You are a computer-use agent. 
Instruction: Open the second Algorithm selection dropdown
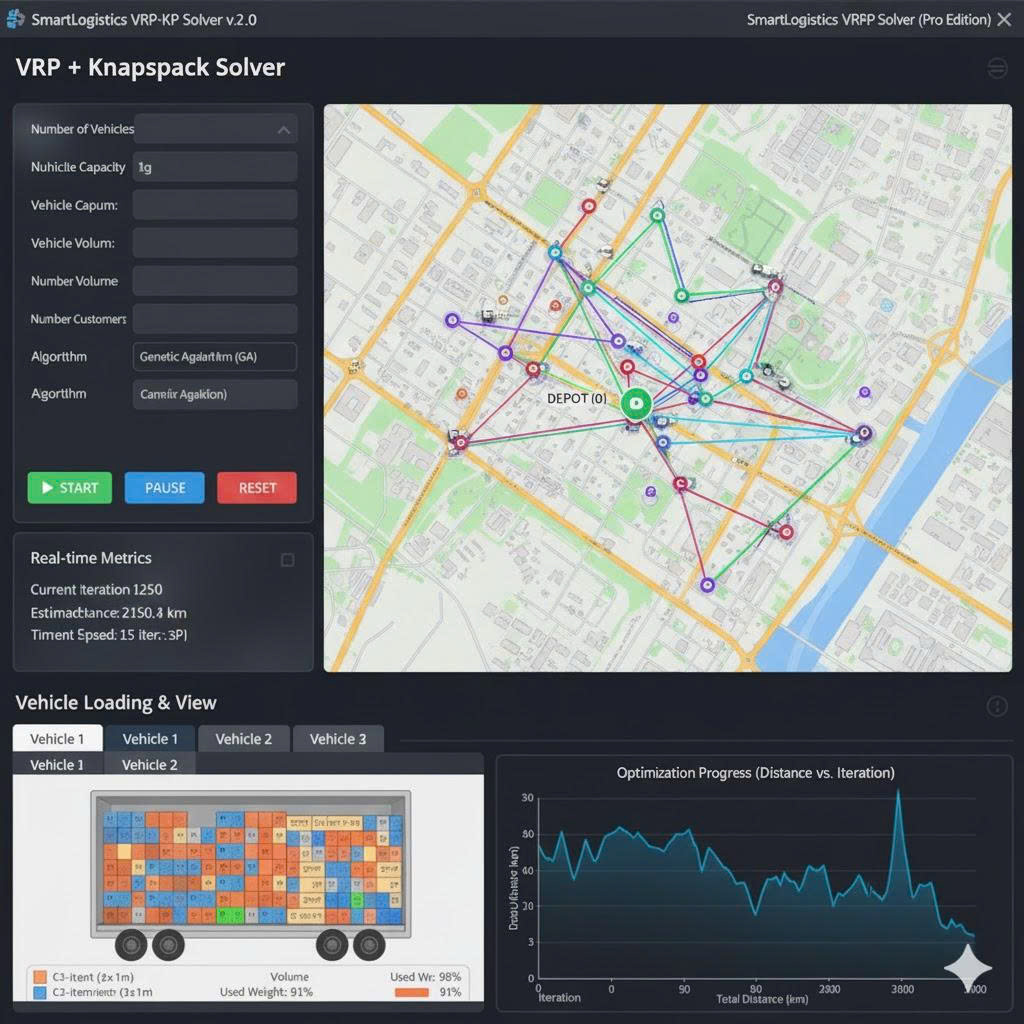pos(214,393)
